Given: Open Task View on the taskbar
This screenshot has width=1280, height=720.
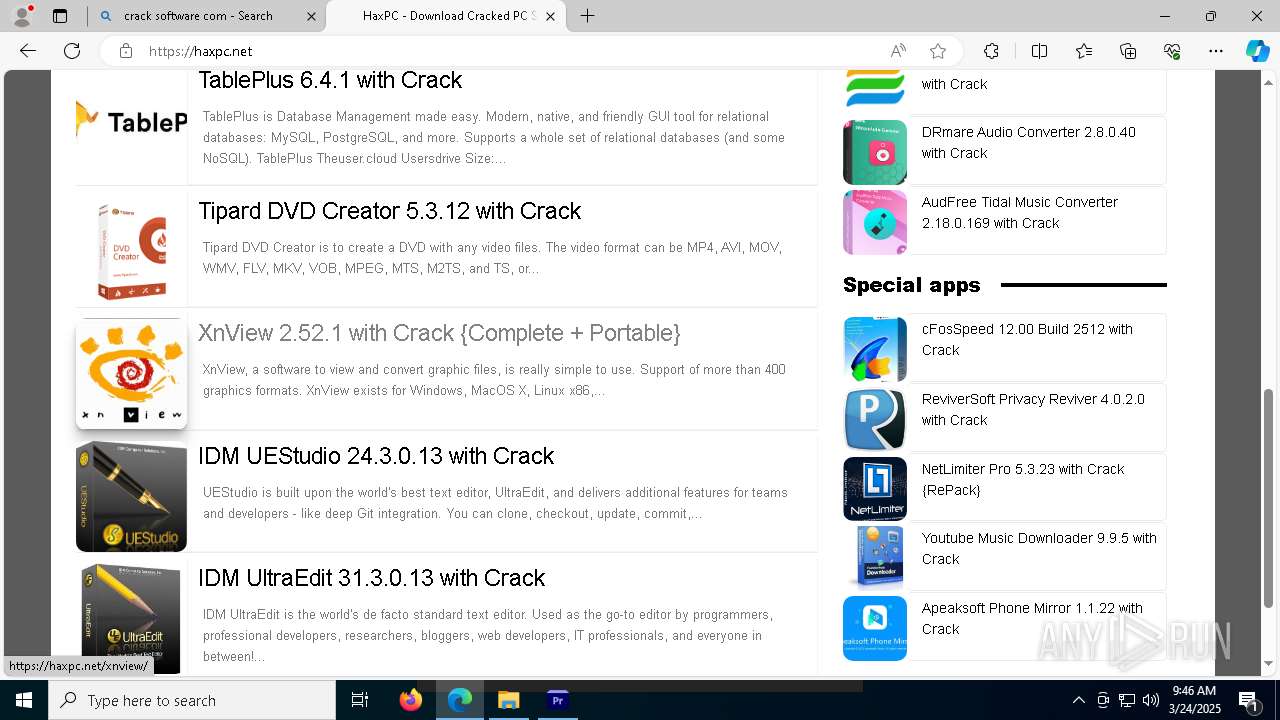Looking at the screenshot, I should click(x=360, y=700).
